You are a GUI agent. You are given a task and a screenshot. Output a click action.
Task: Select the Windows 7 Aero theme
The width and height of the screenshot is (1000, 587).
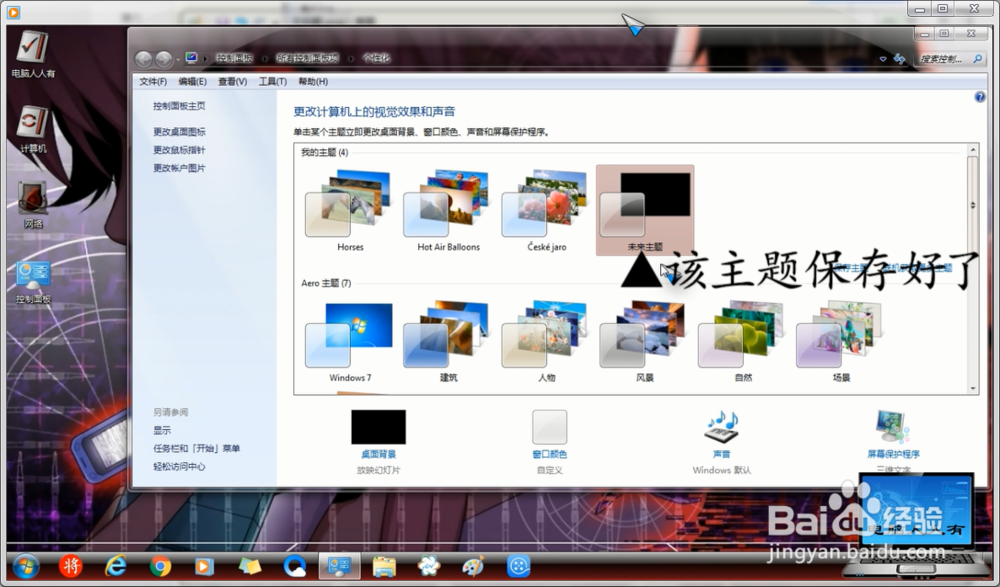point(350,342)
